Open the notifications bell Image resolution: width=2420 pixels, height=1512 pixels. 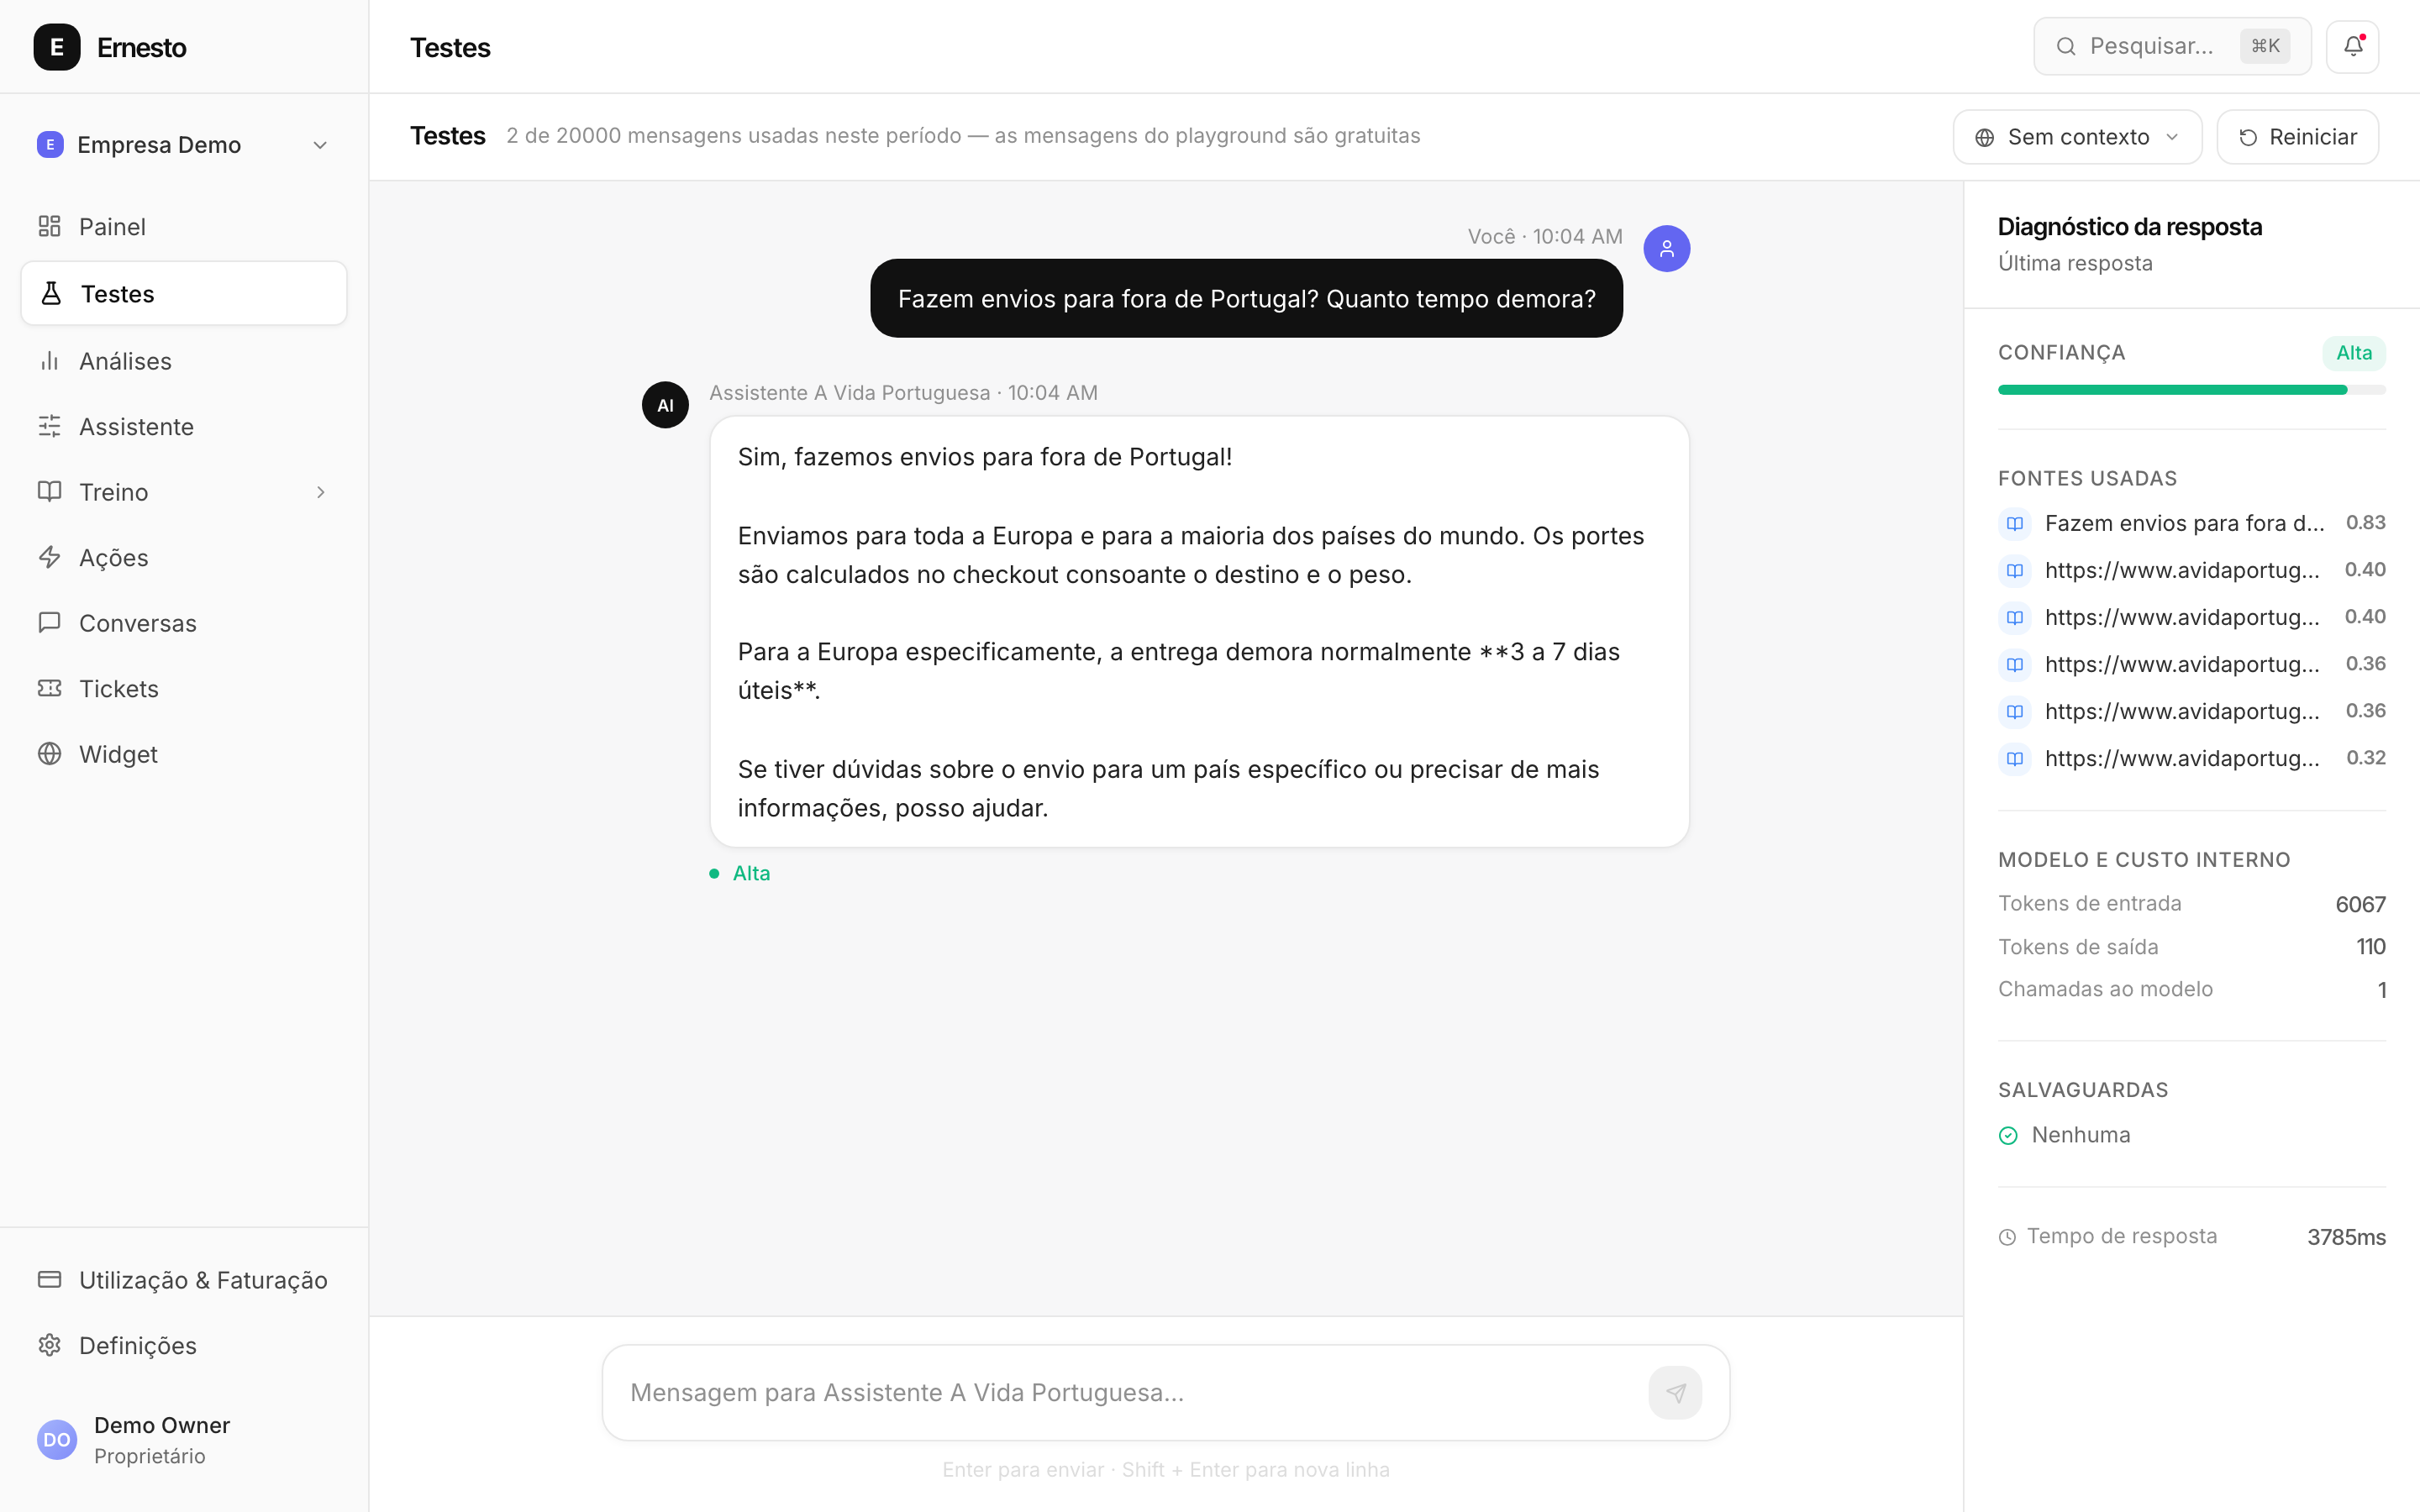(2353, 46)
